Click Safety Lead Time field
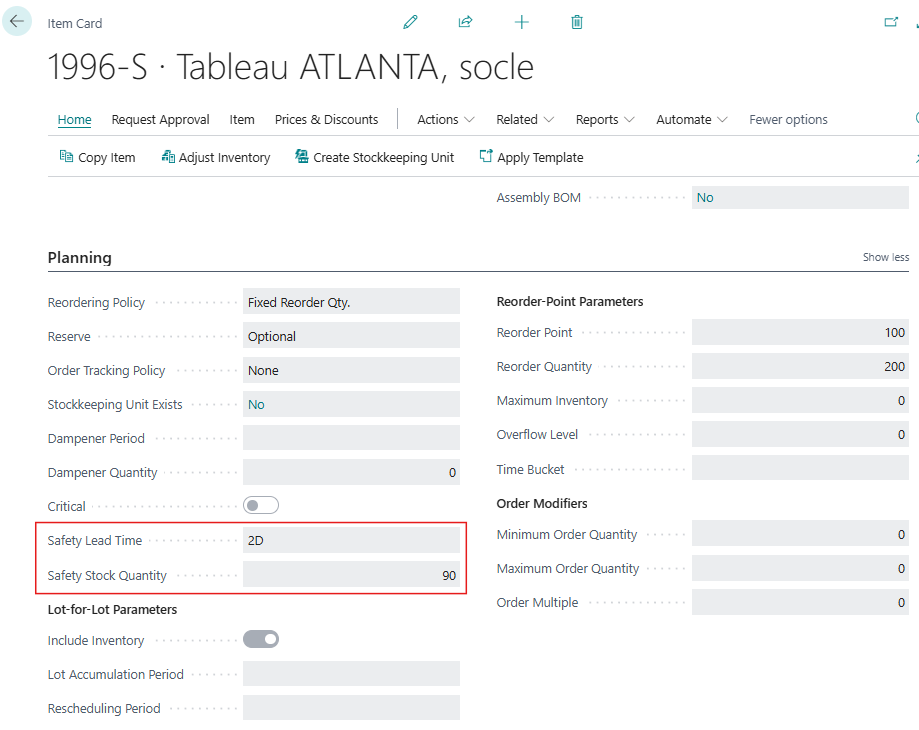 pos(351,540)
